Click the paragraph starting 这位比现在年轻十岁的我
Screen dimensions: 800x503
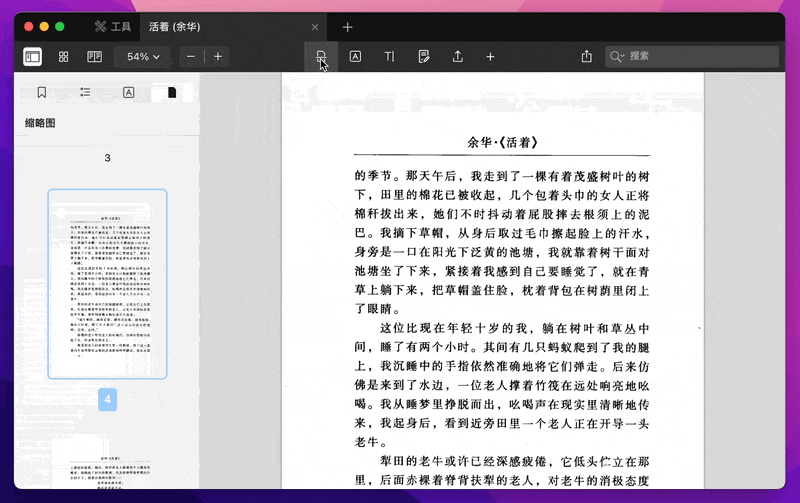(502, 385)
